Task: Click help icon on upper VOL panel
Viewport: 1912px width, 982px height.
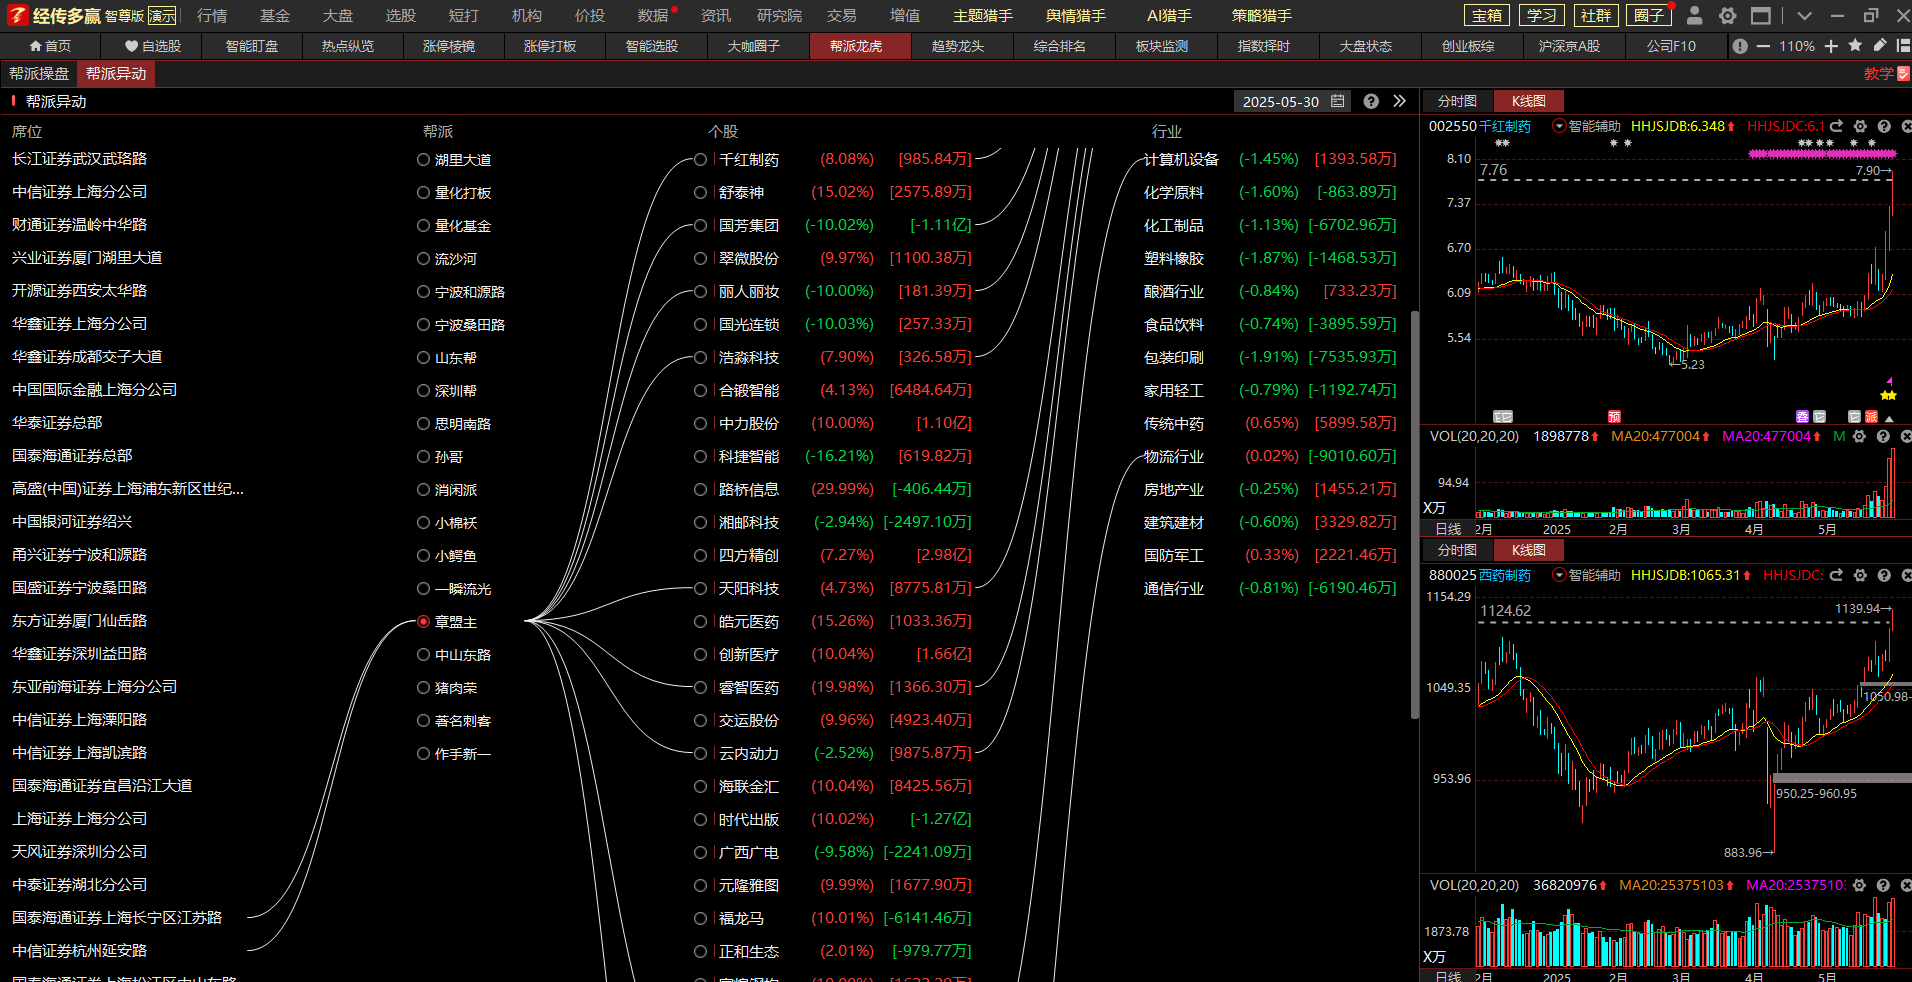Action: point(1883,436)
